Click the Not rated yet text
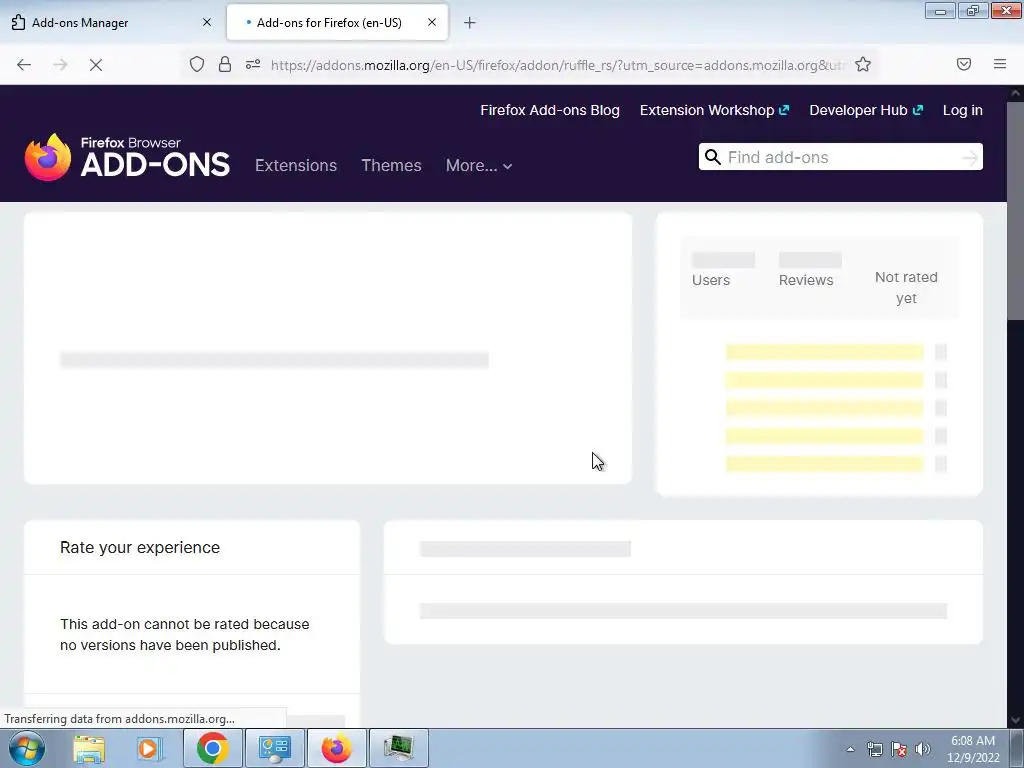Screen dimensions: 1024x768 pos(906,287)
